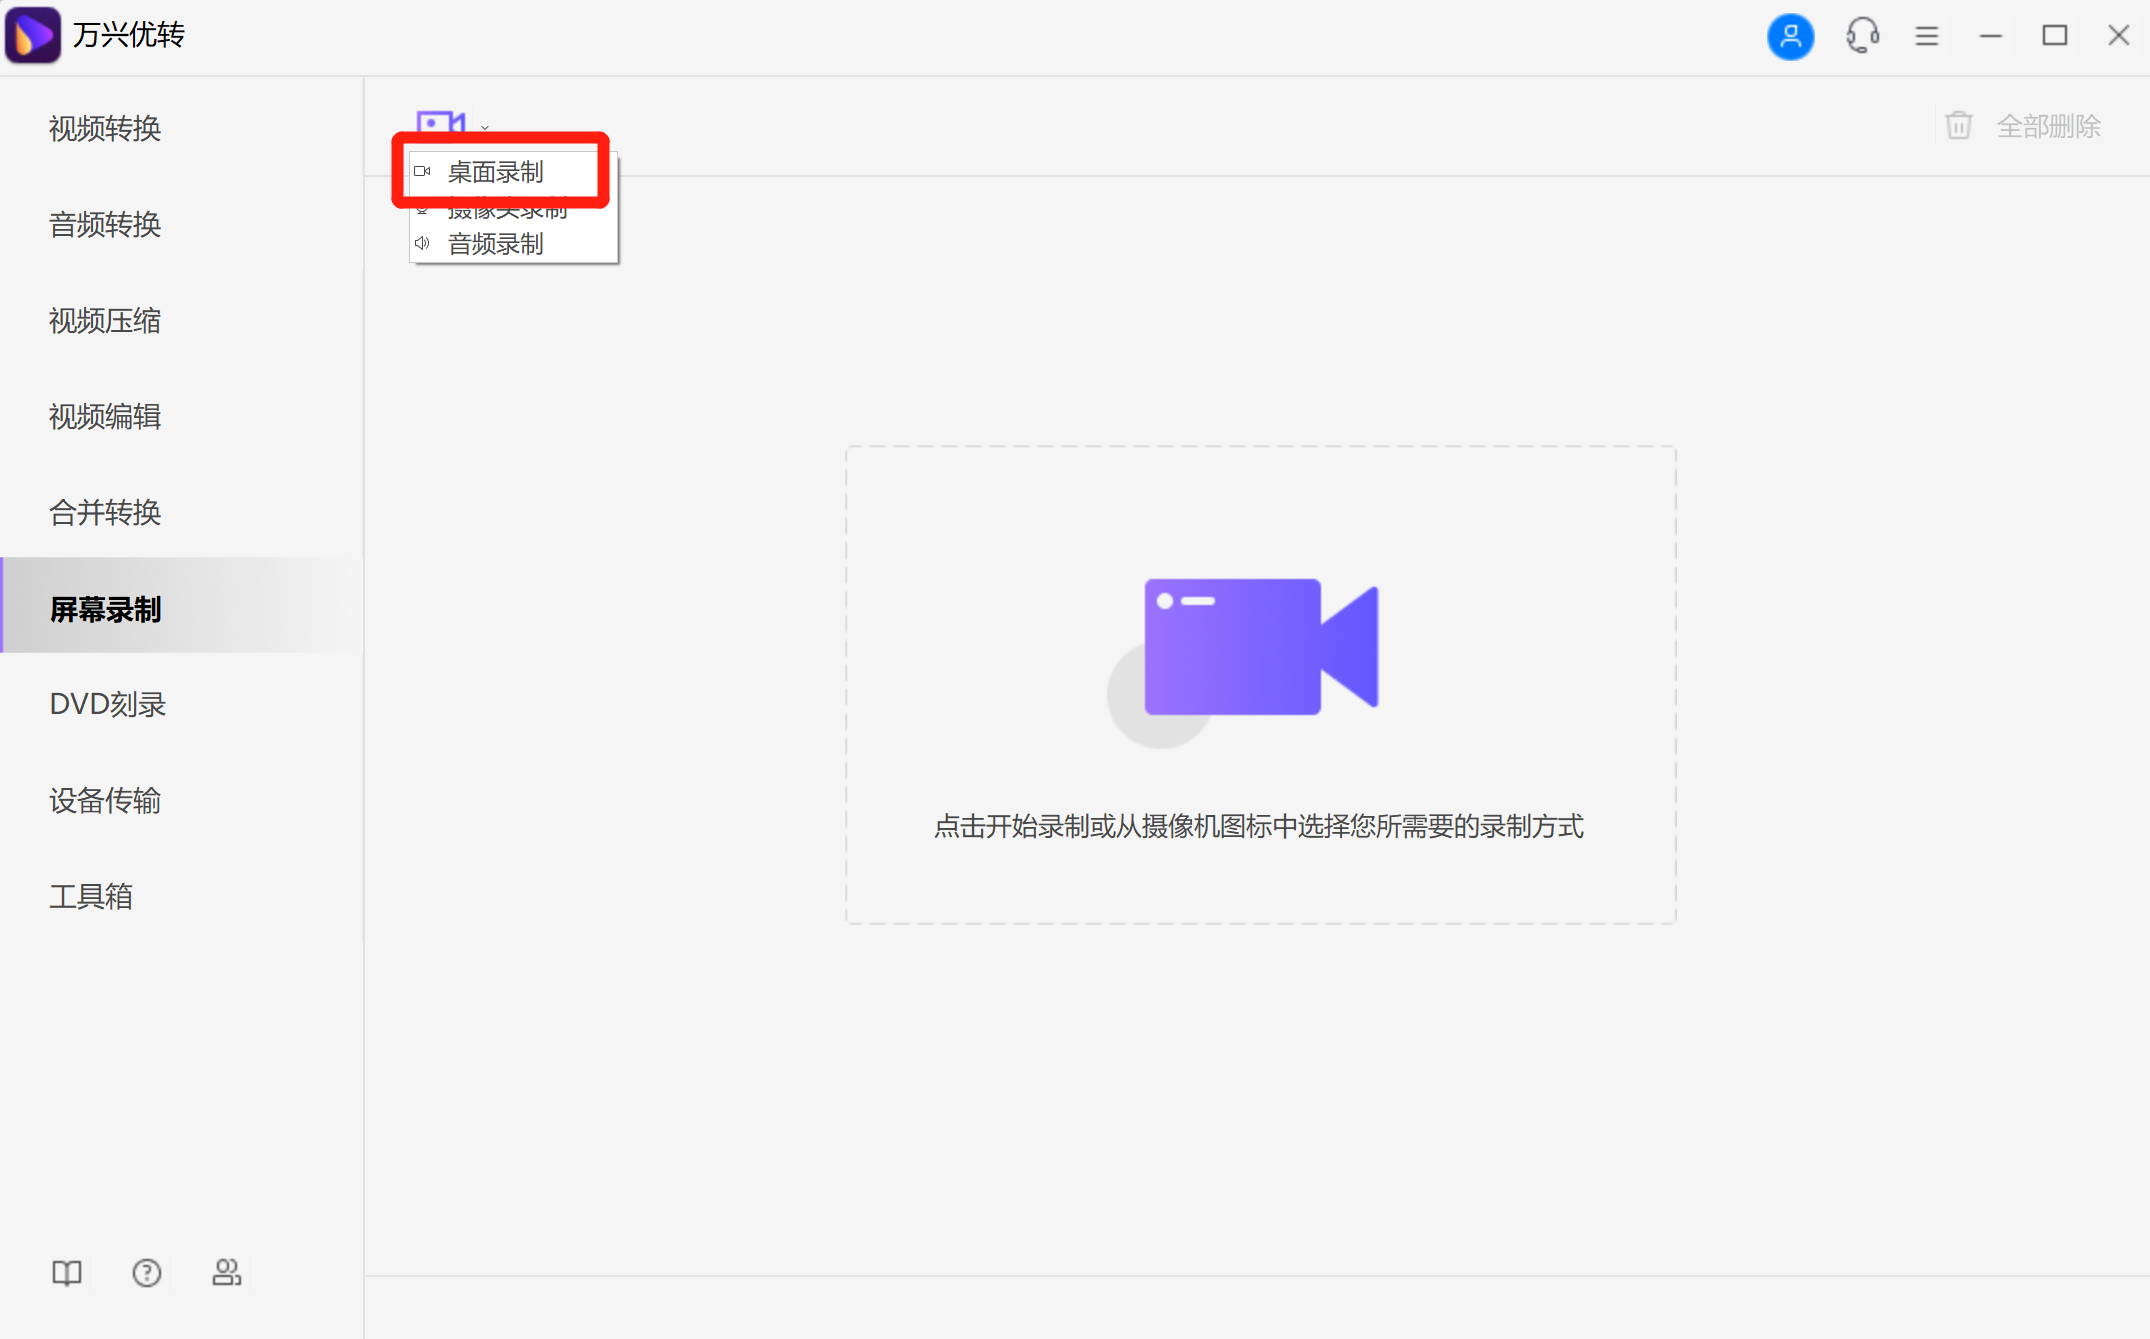Screen dimensions: 2150x1339
Task: Click 全部删除 to delete all recordings
Action: tap(2048, 124)
